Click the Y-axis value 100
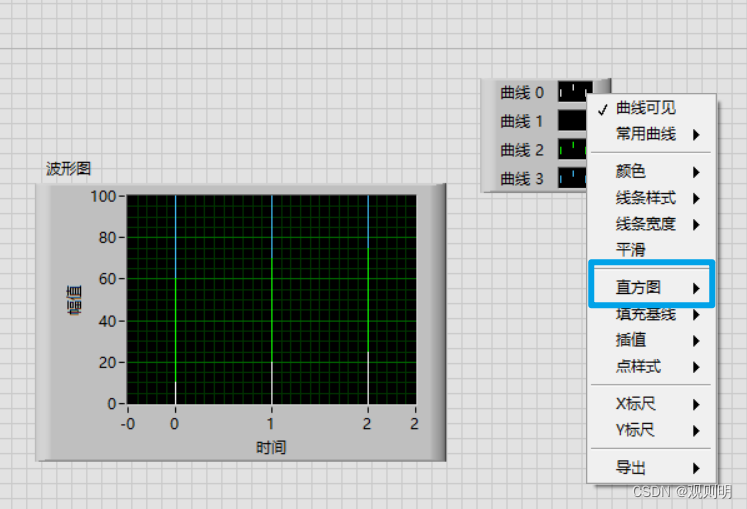 (x=103, y=196)
